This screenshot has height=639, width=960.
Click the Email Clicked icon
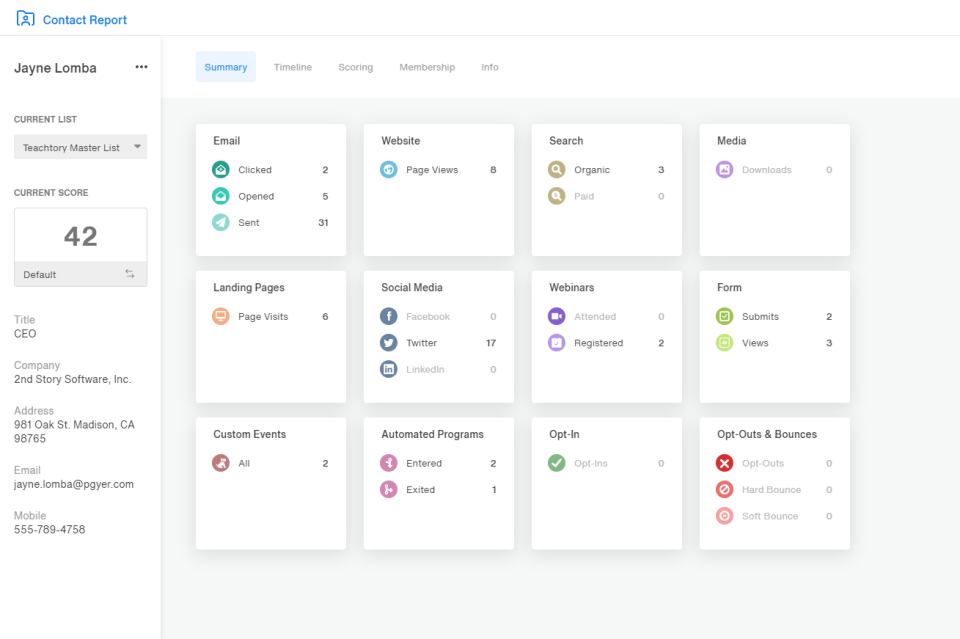point(220,170)
